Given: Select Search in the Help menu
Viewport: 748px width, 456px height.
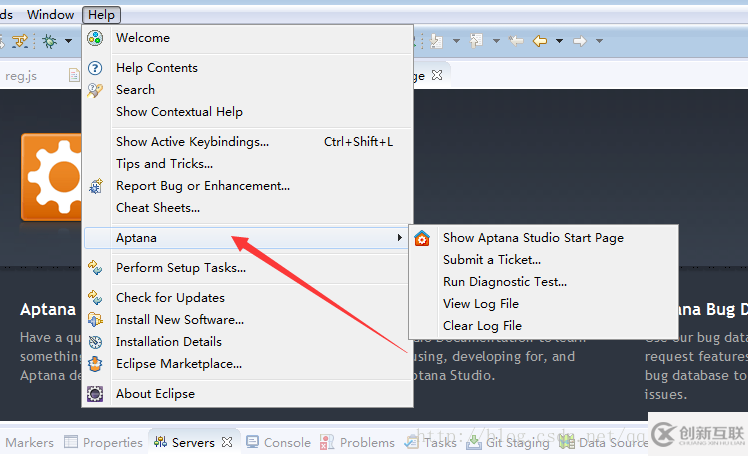Looking at the screenshot, I should tap(248, 90).
